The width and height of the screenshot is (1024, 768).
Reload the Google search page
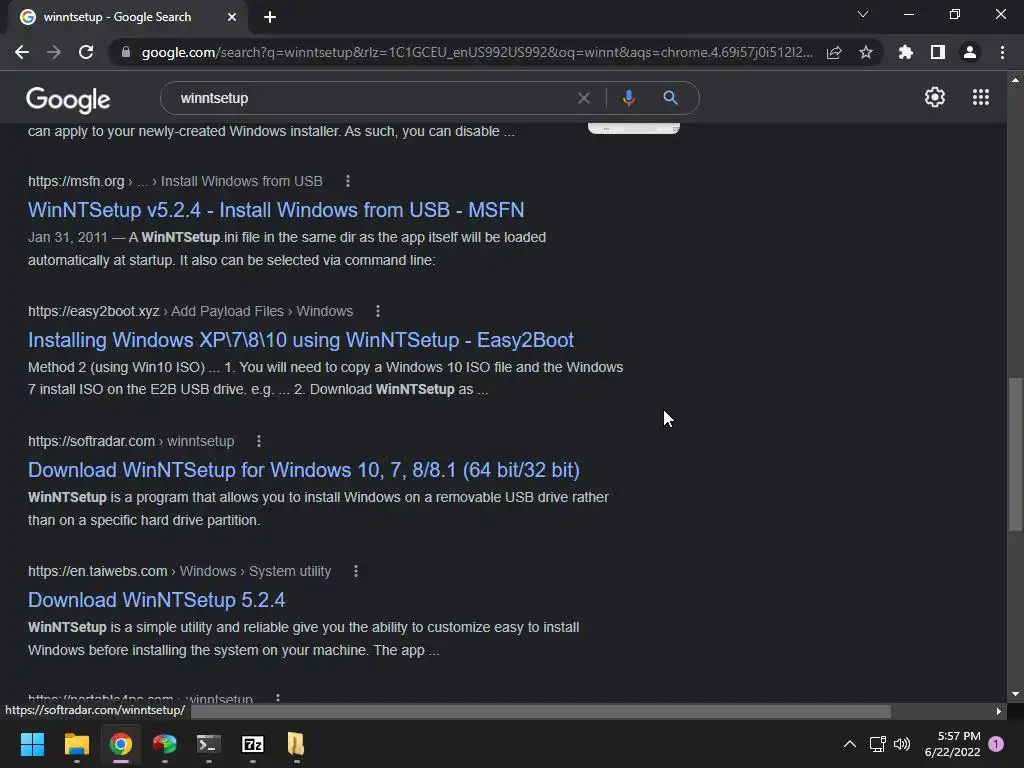(86, 52)
